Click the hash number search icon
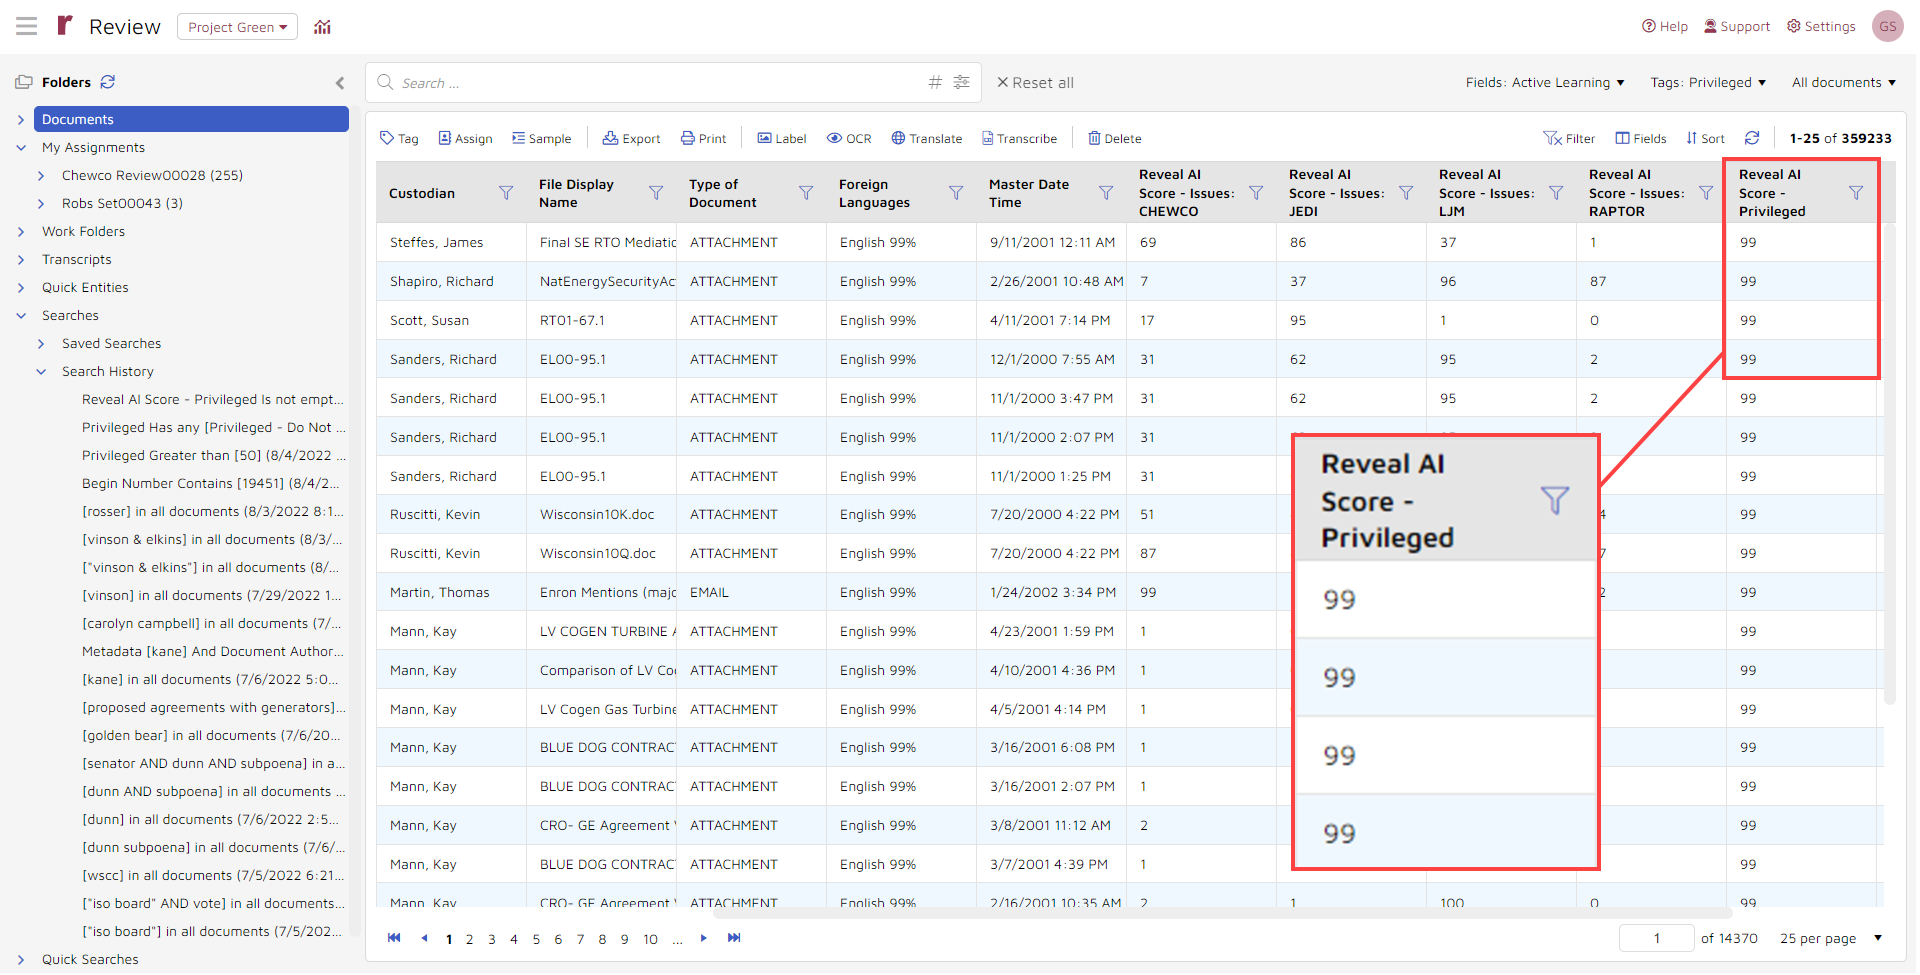This screenshot has height=975, width=1920. coord(935,82)
